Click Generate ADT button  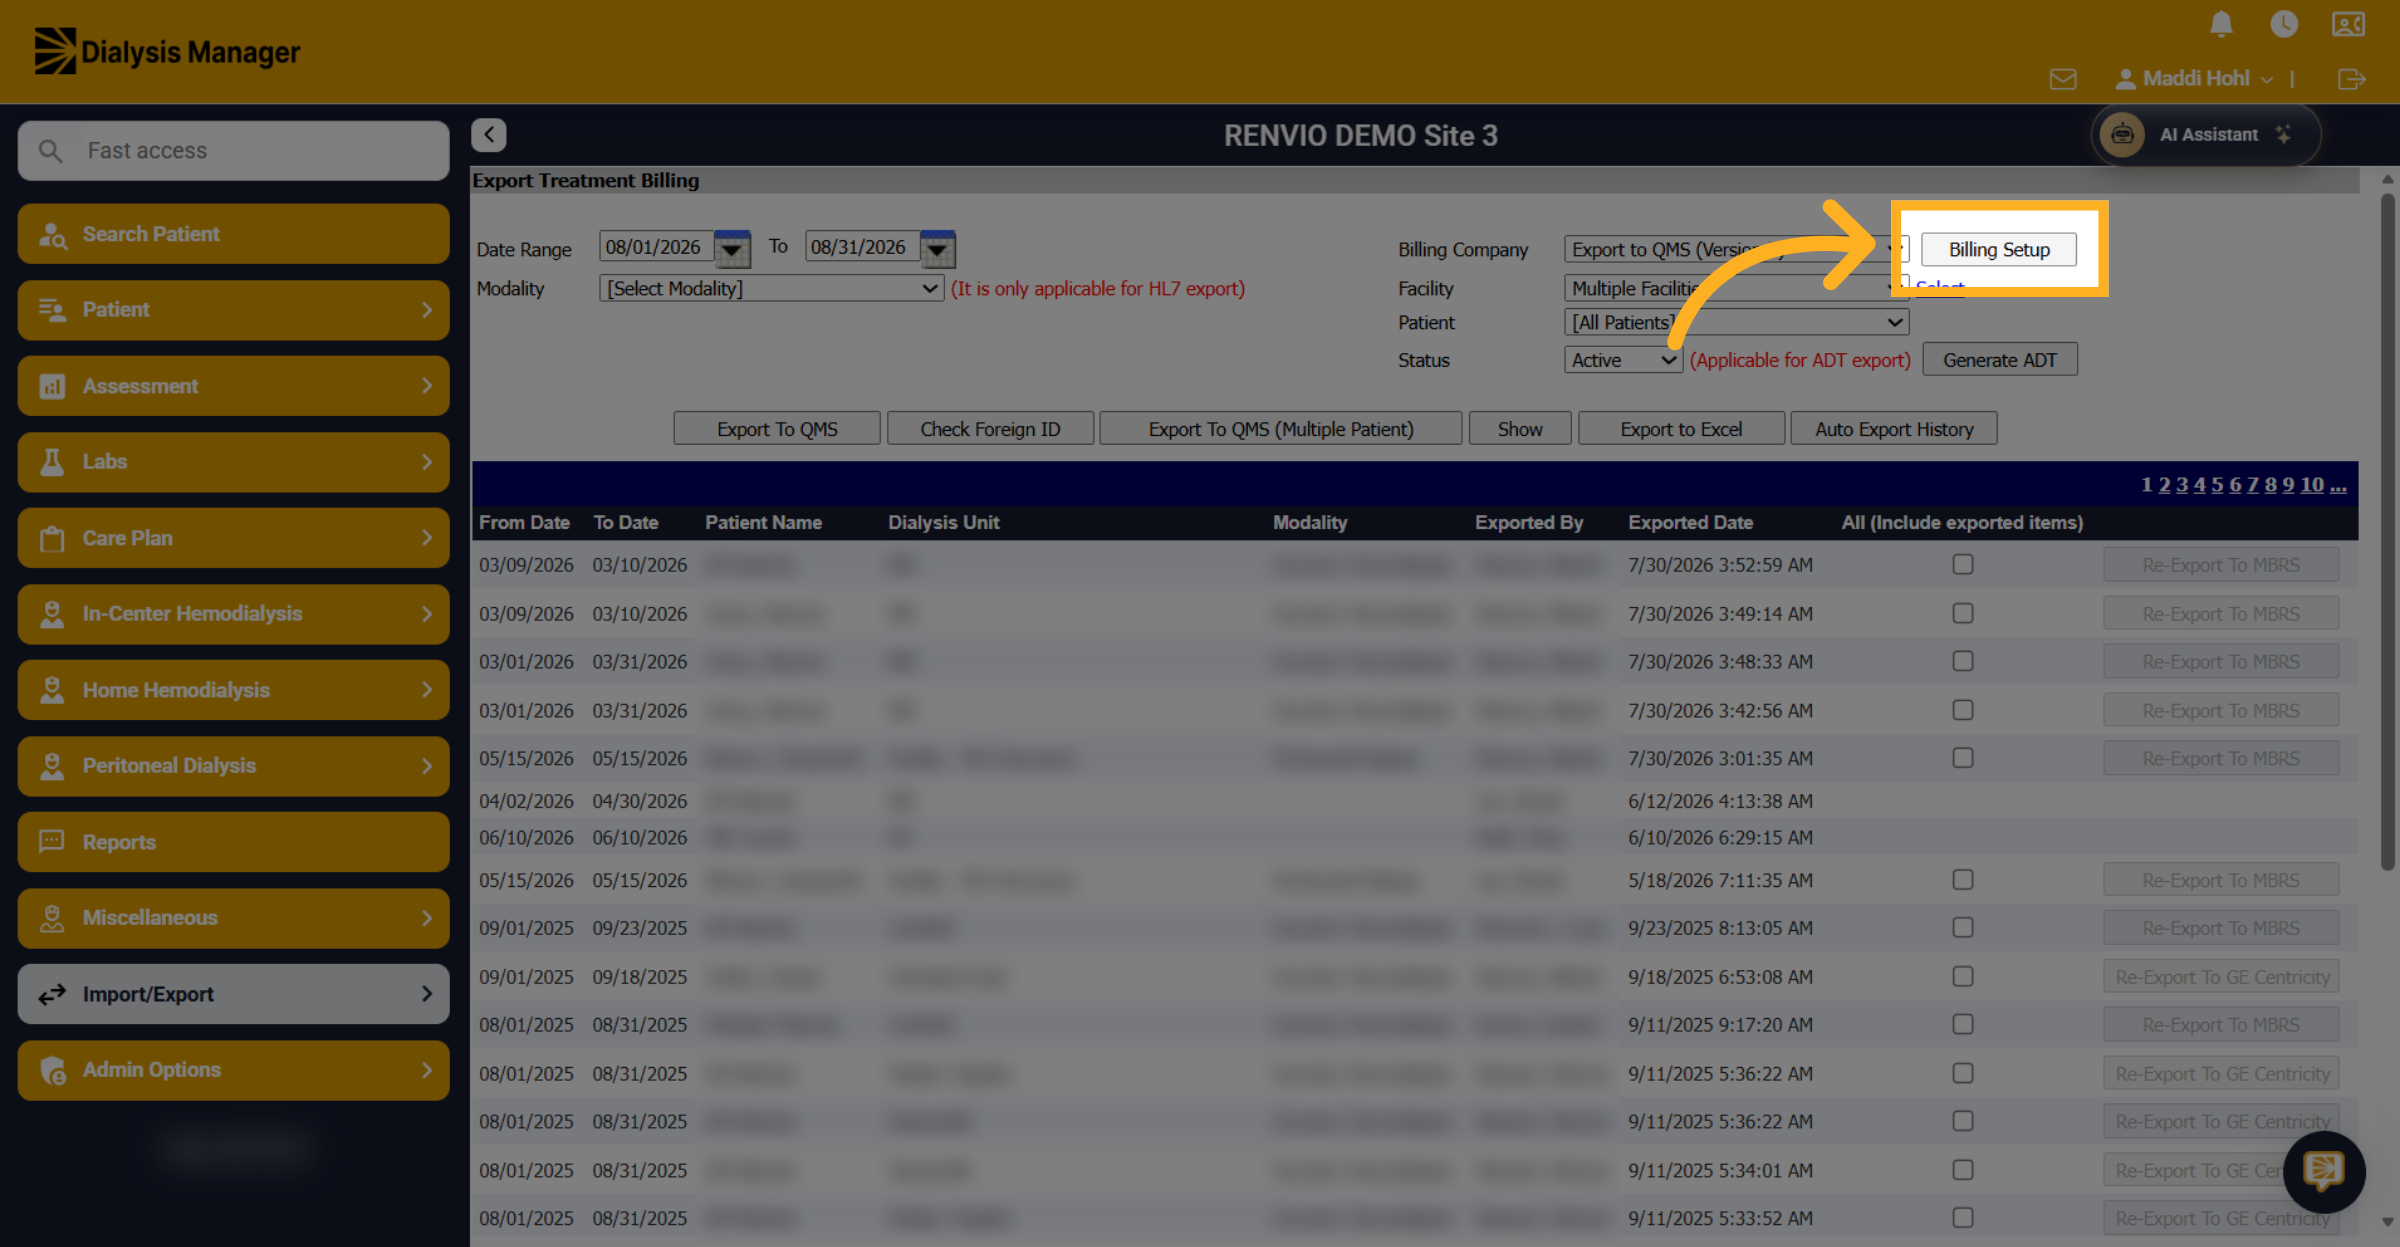click(1999, 360)
